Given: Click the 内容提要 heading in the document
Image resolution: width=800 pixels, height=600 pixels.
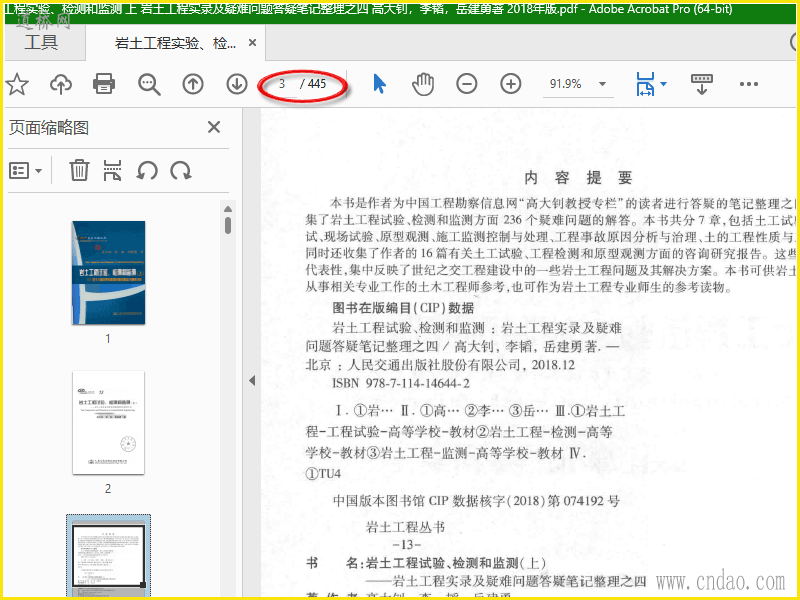Looking at the screenshot, I should coord(579,178).
